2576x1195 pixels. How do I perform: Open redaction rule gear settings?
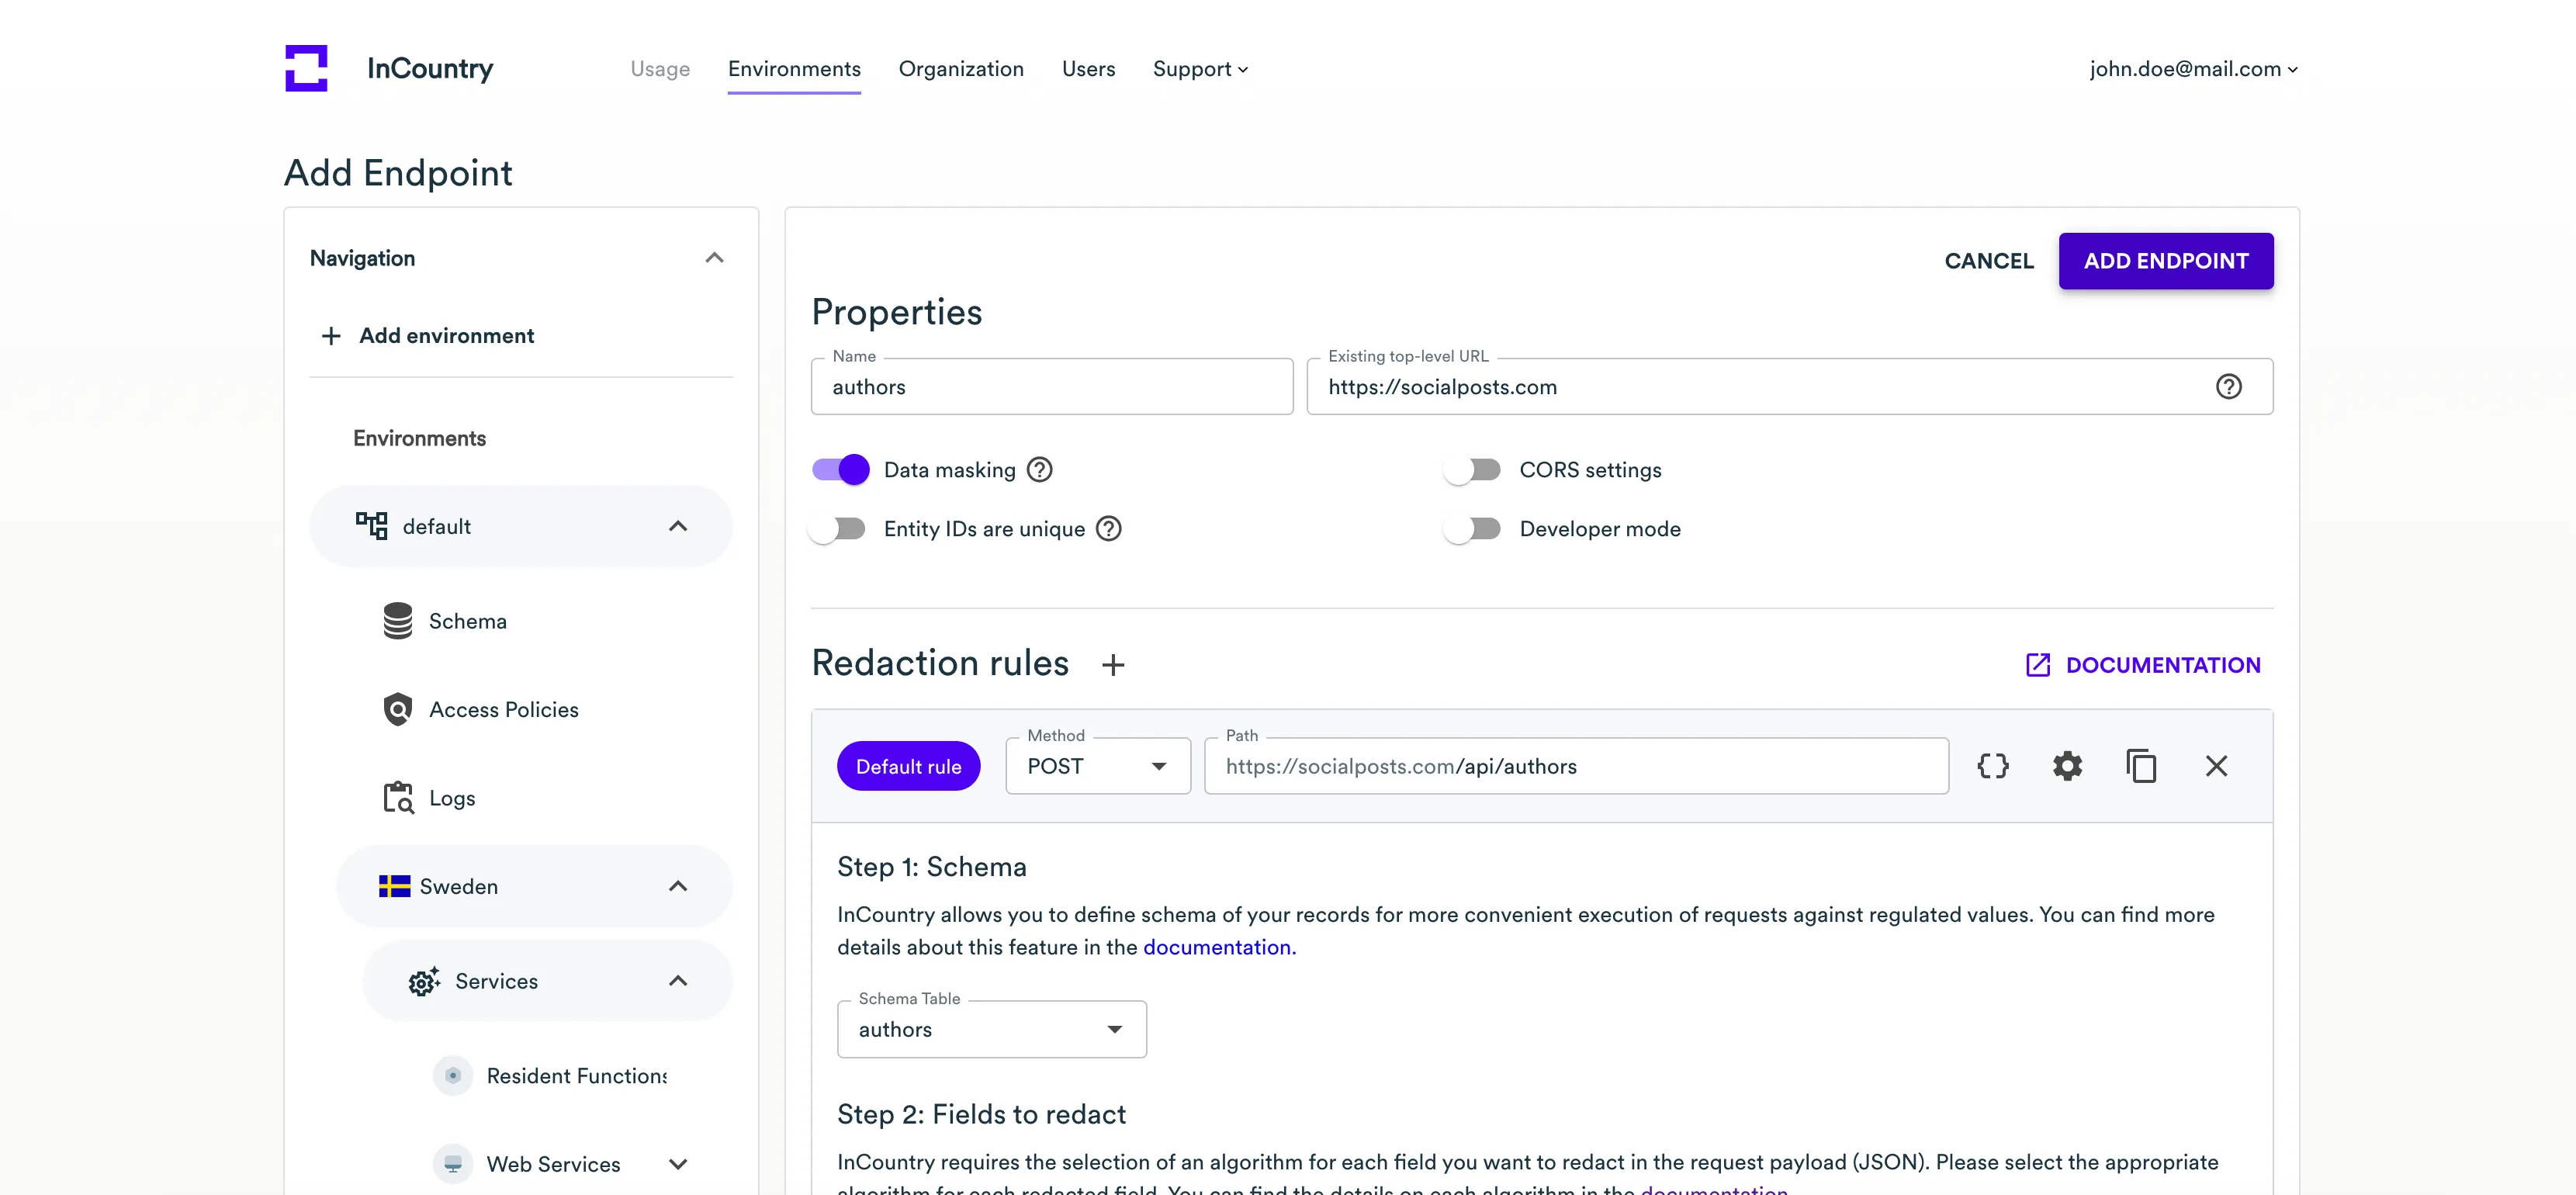coord(2067,766)
